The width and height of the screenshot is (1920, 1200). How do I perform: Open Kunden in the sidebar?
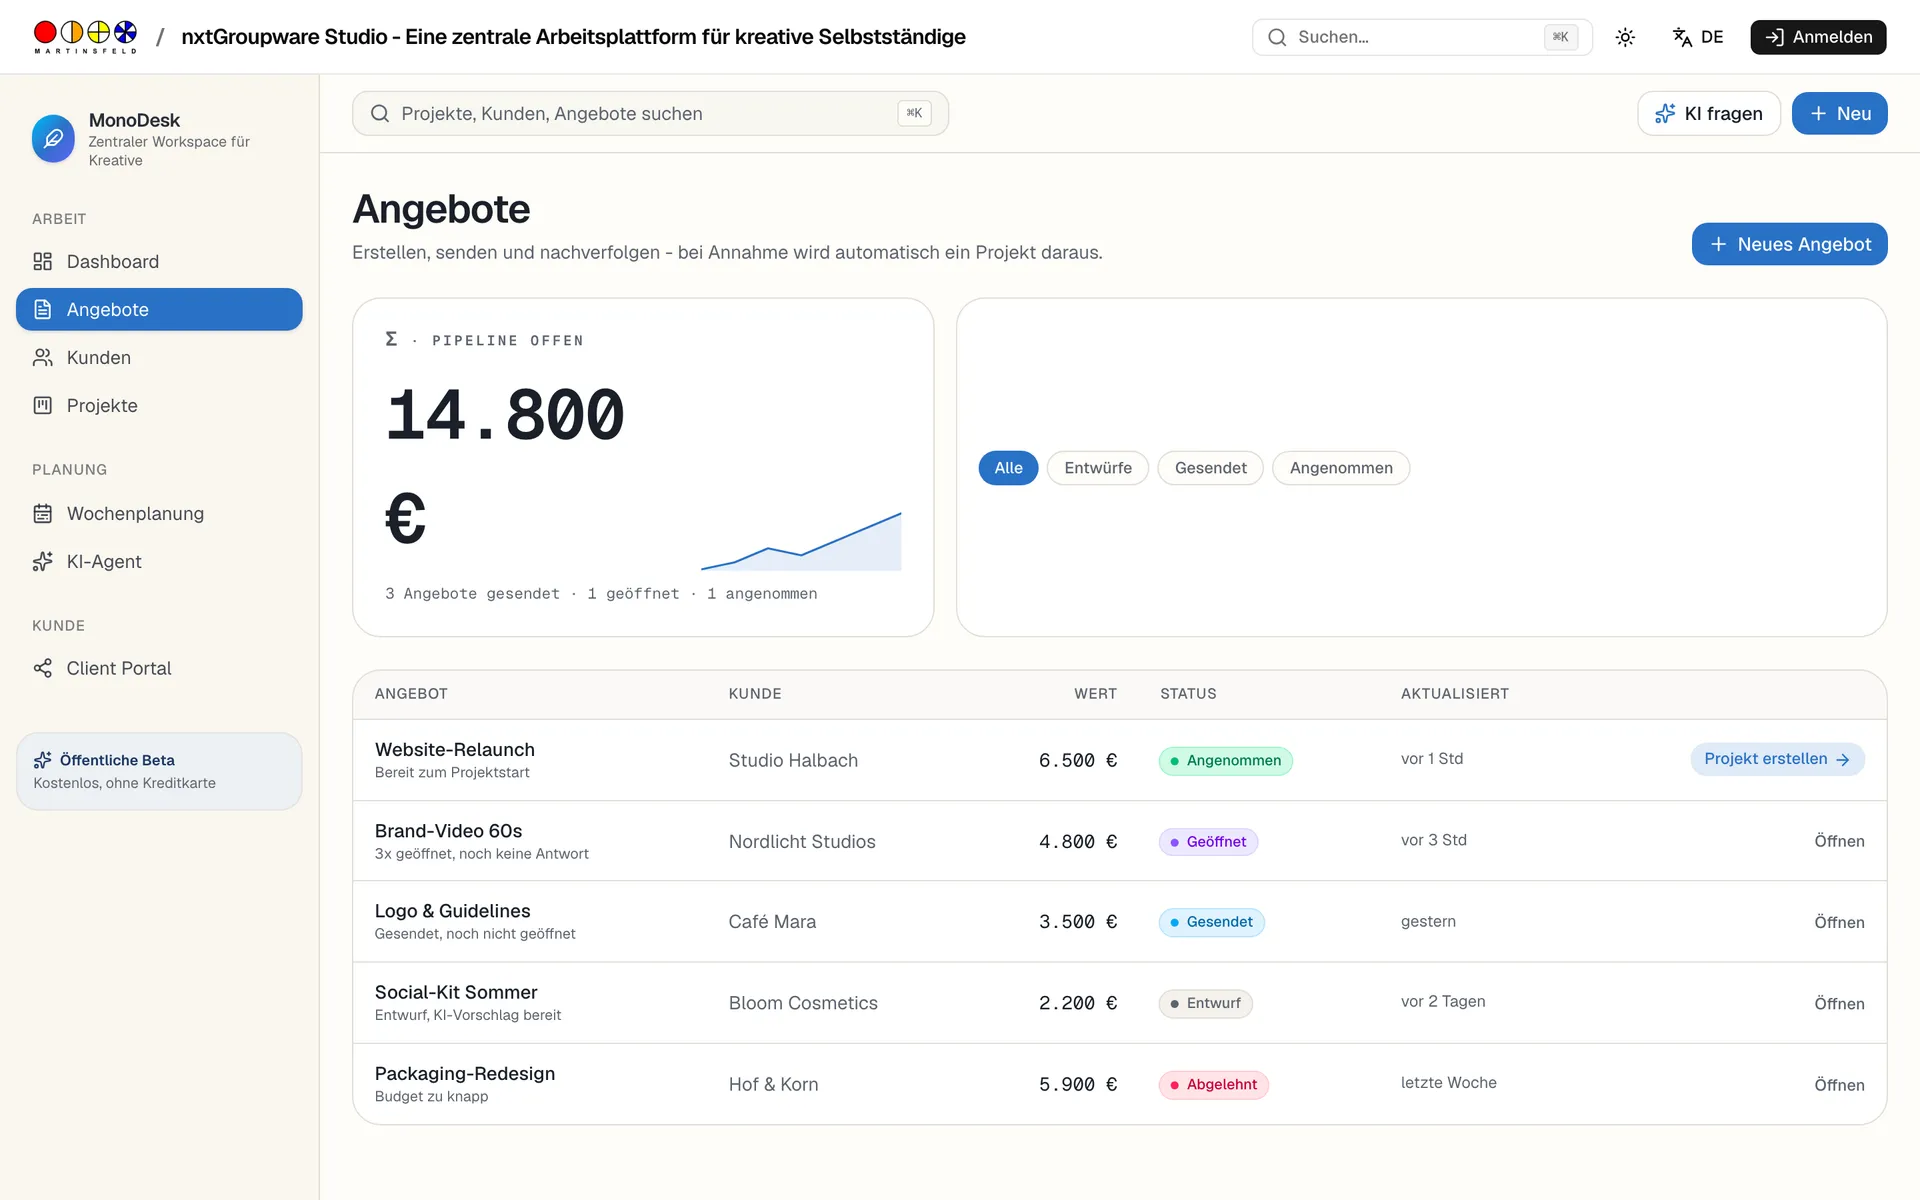[159, 357]
